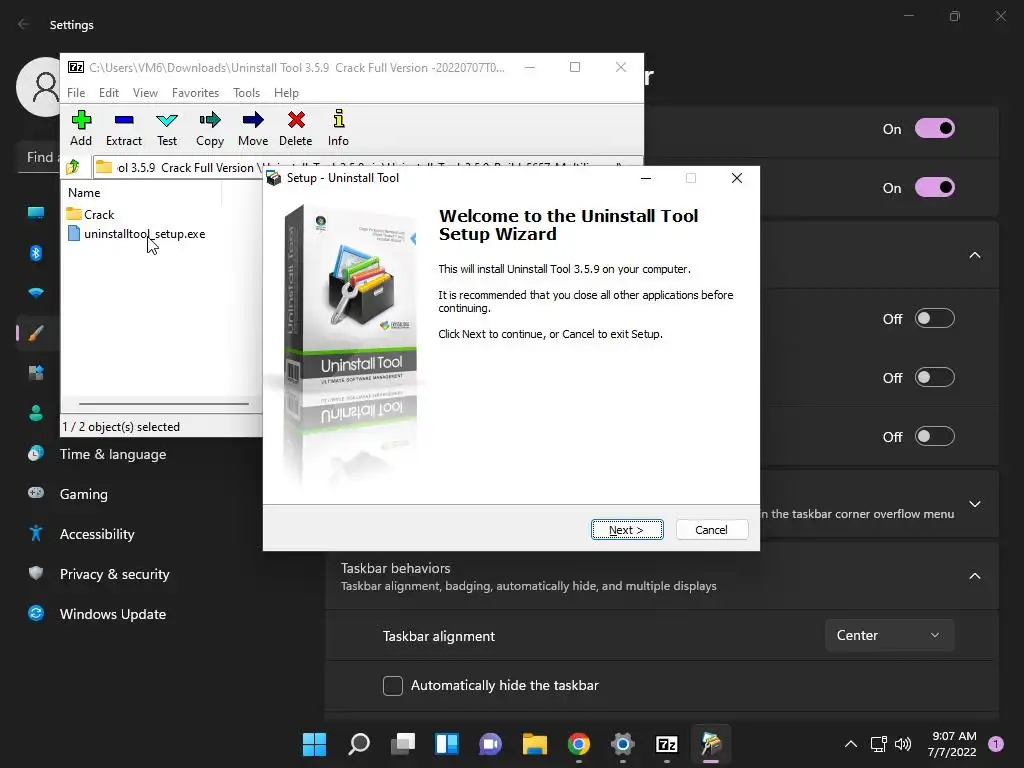Open the Help menu in 7-Zip

(x=286, y=93)
